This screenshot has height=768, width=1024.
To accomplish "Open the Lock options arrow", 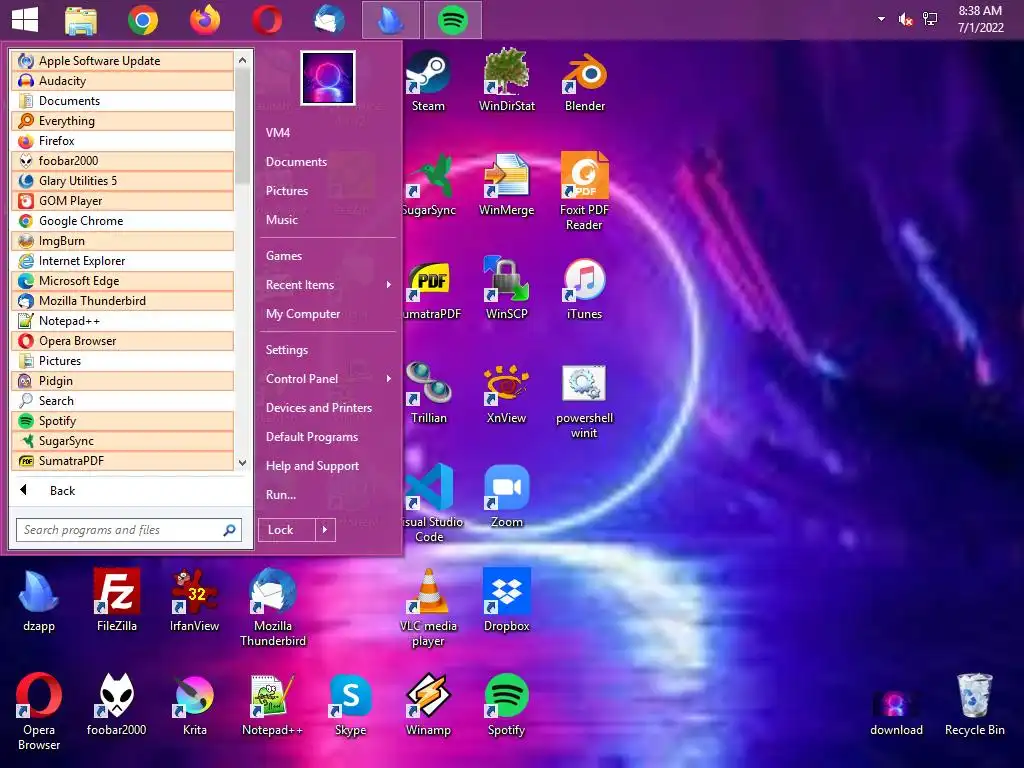I will 325,530.
